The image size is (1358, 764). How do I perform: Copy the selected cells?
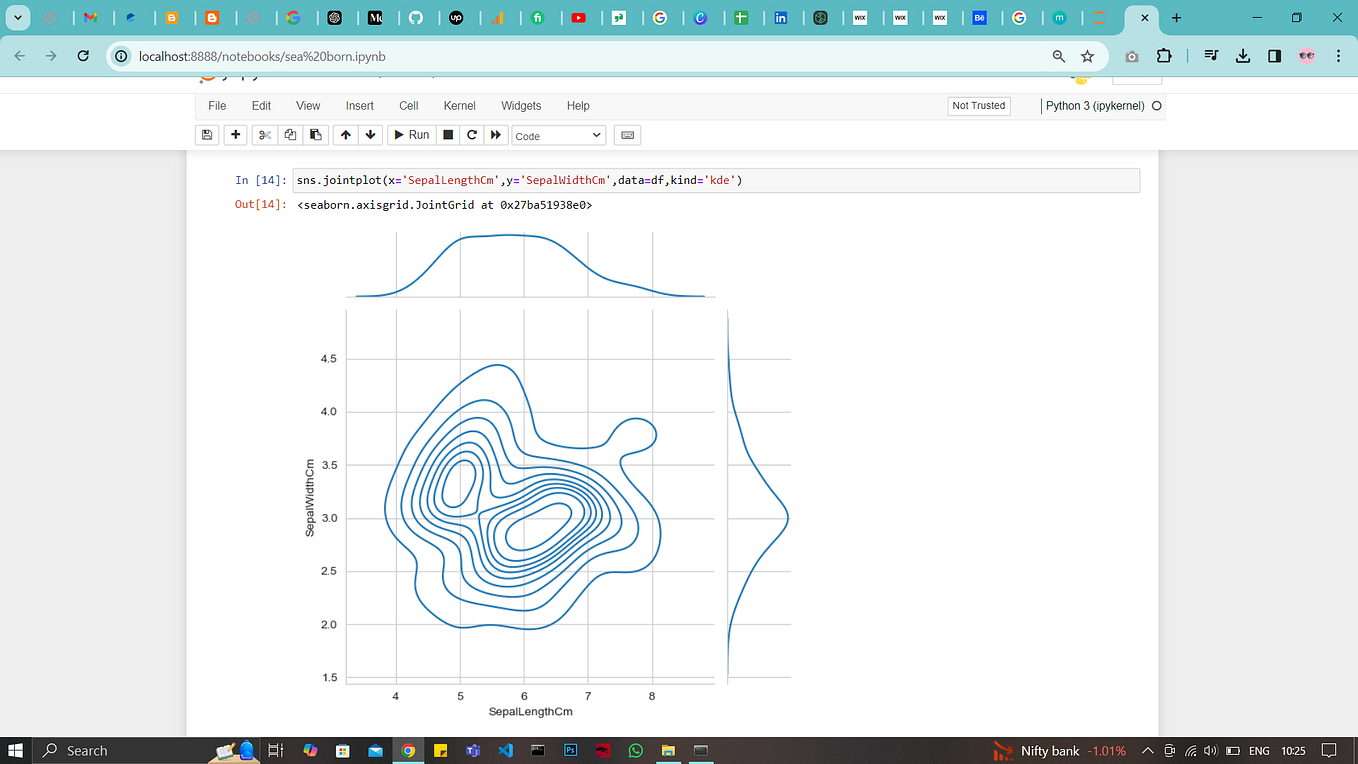(289, 134)
